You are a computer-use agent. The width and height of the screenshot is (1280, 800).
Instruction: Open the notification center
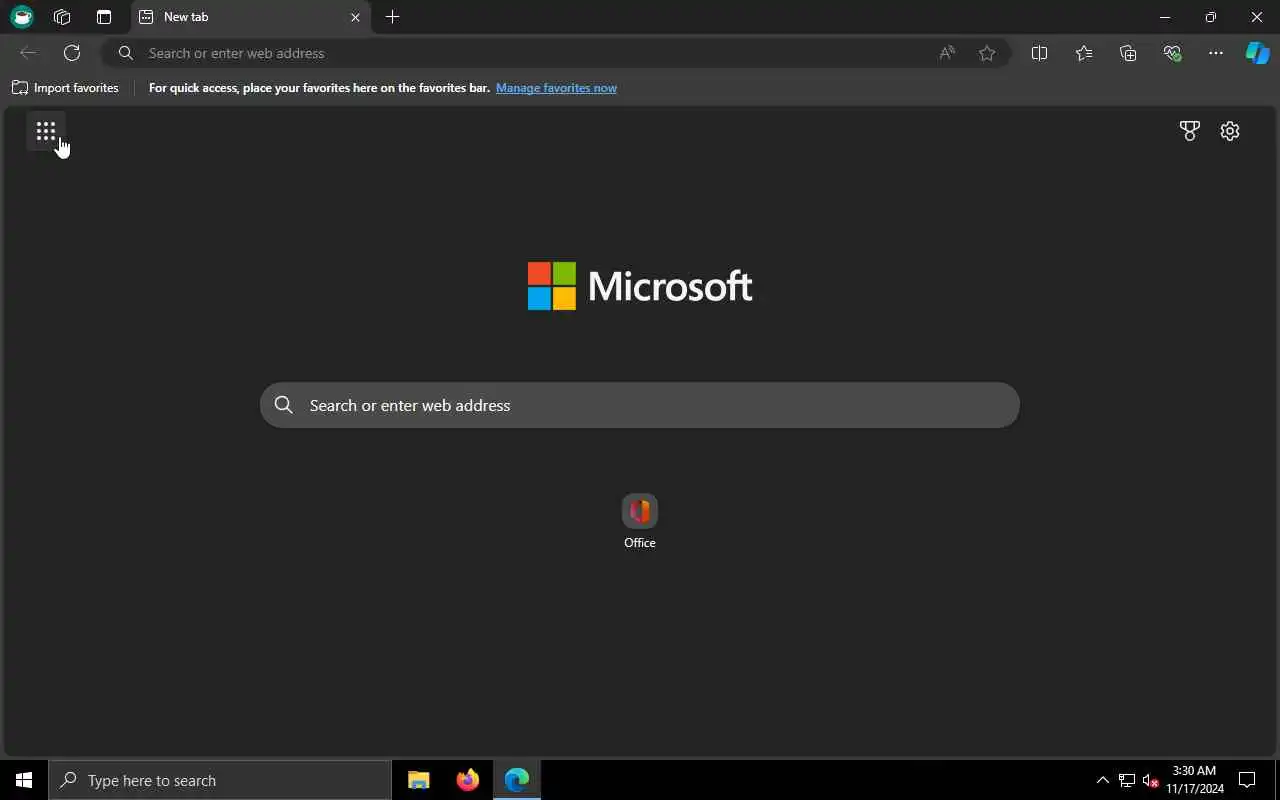[x=1247, y=780]
